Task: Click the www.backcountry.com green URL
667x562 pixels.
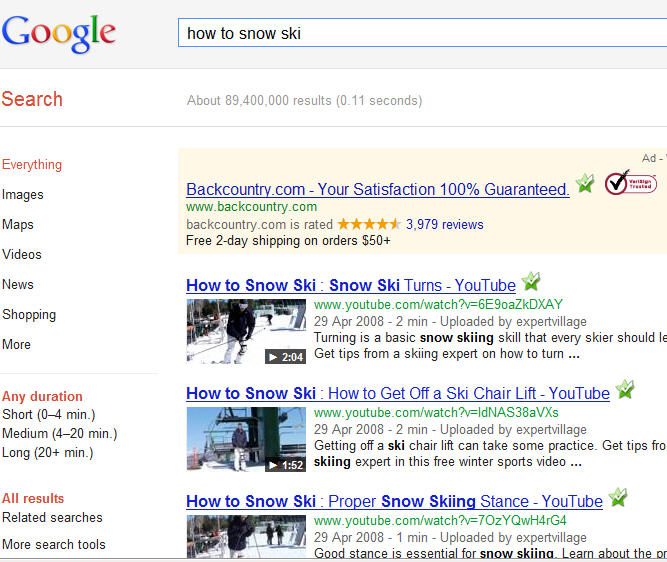Action: 251,207
